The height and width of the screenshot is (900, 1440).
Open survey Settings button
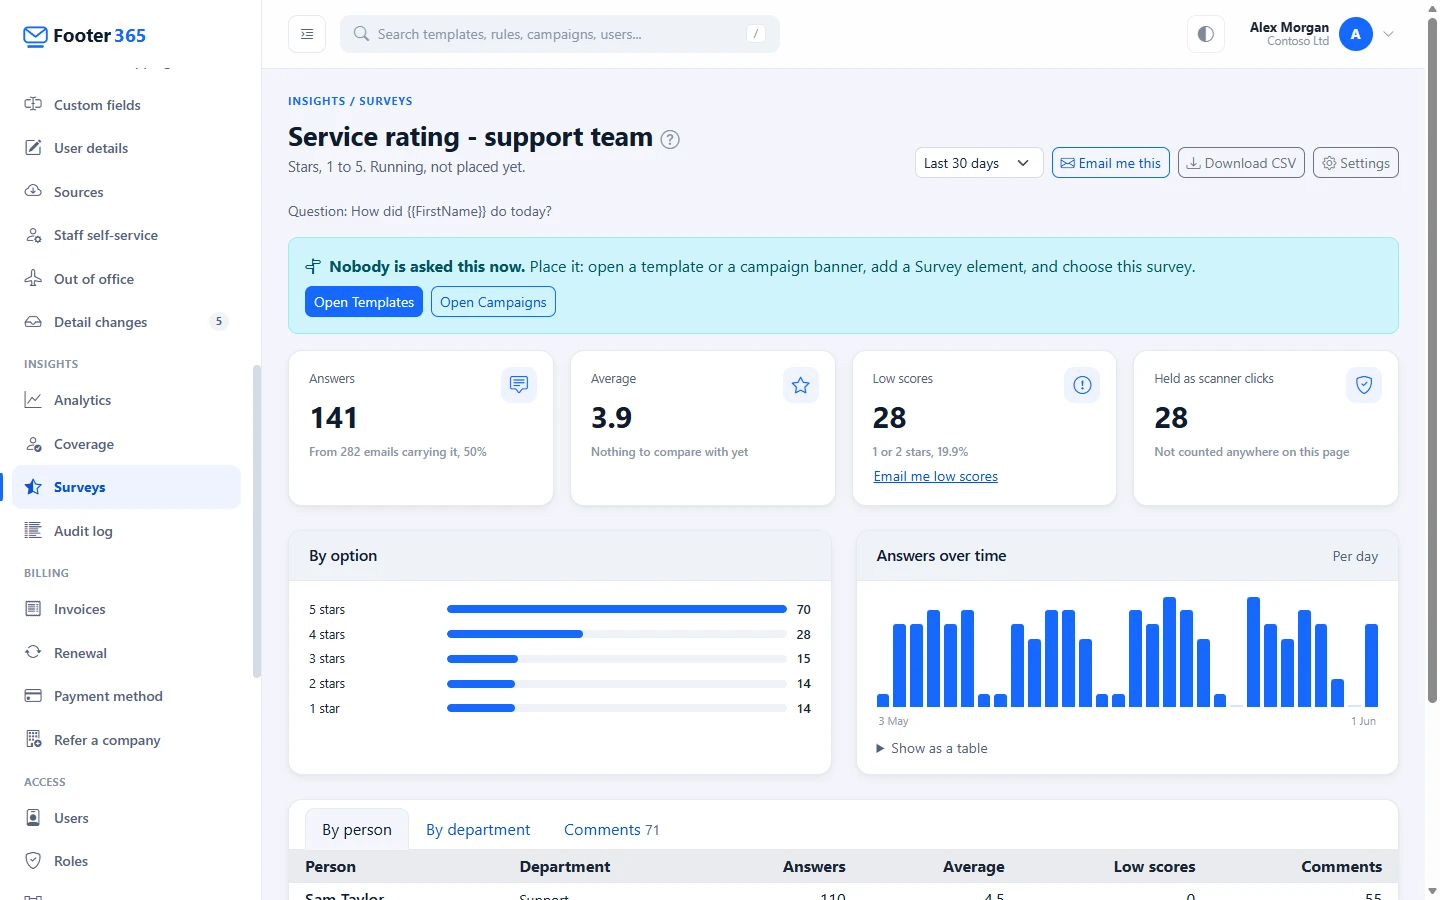[1356, 163]
